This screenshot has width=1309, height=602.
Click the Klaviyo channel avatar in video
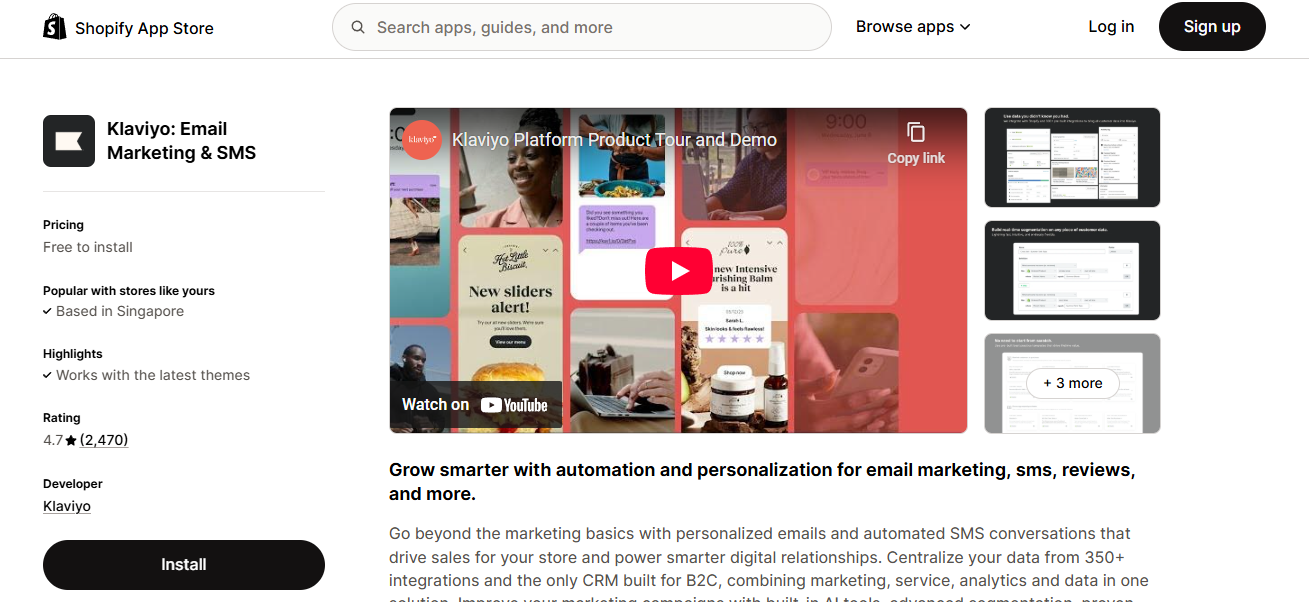point(422,140)
